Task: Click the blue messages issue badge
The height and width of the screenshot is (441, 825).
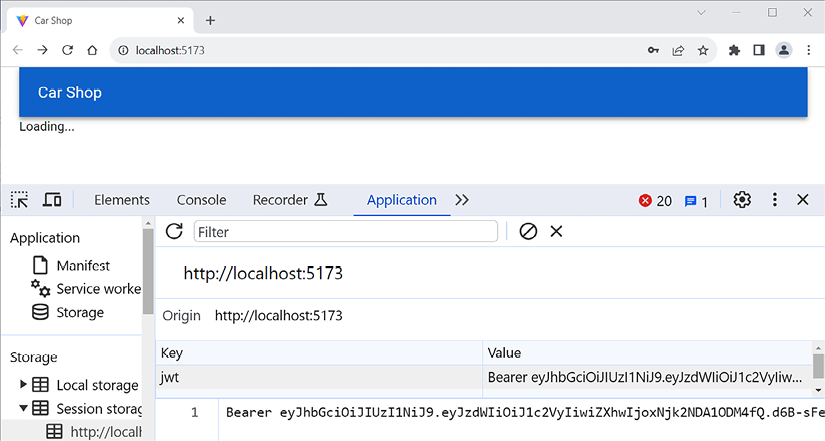Action: [696, 201]
